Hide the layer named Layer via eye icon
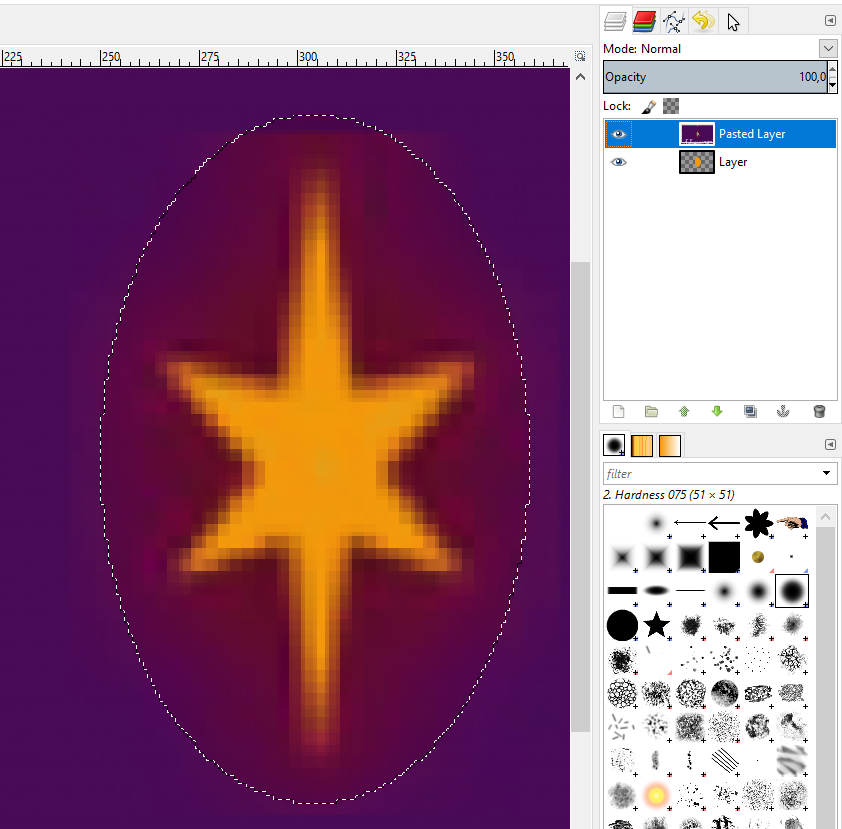 click(619, 162)
